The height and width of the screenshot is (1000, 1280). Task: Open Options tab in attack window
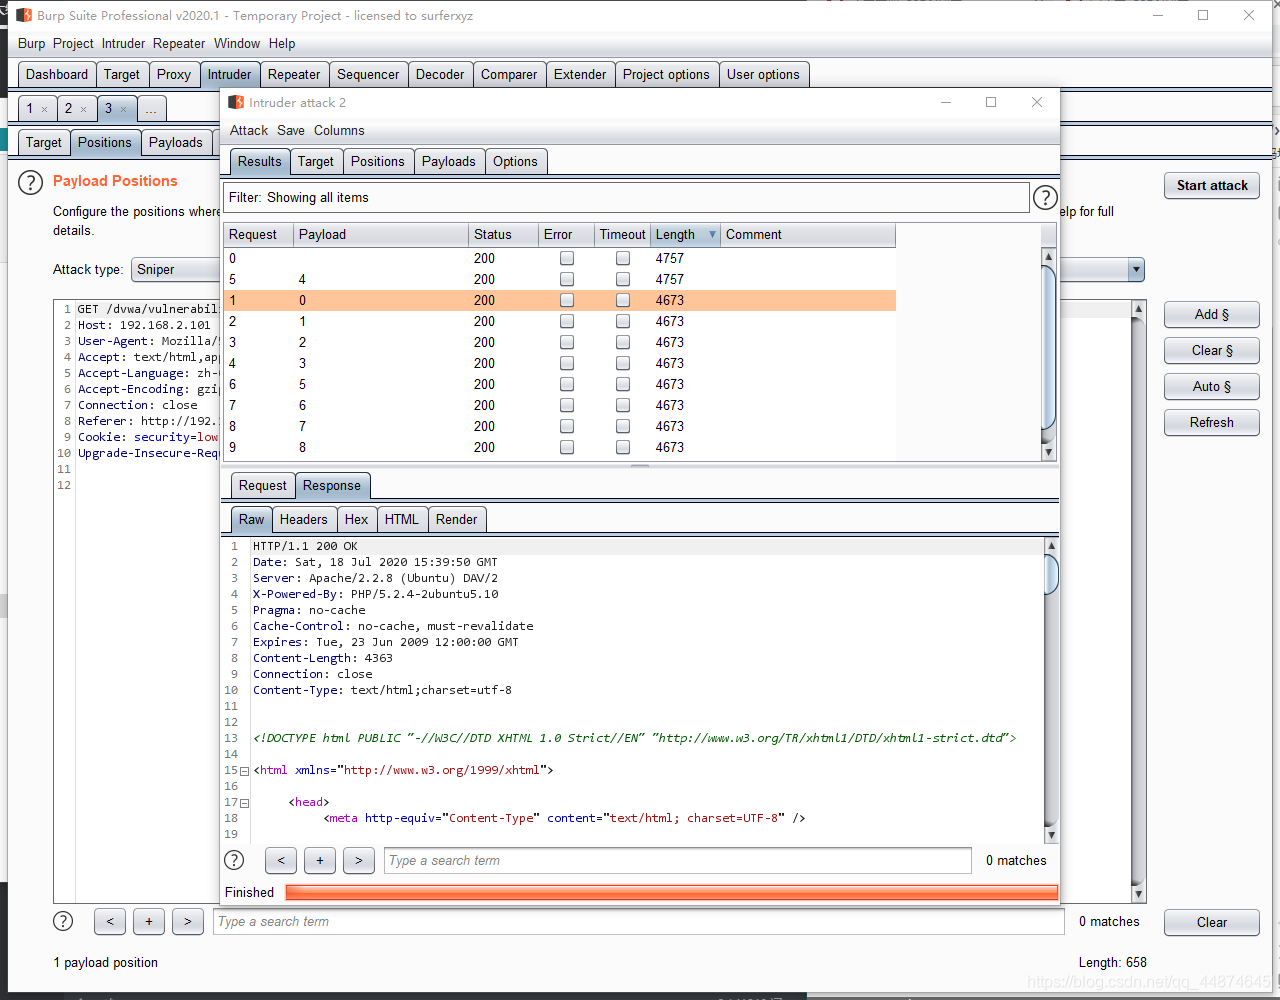coord(515,161)
